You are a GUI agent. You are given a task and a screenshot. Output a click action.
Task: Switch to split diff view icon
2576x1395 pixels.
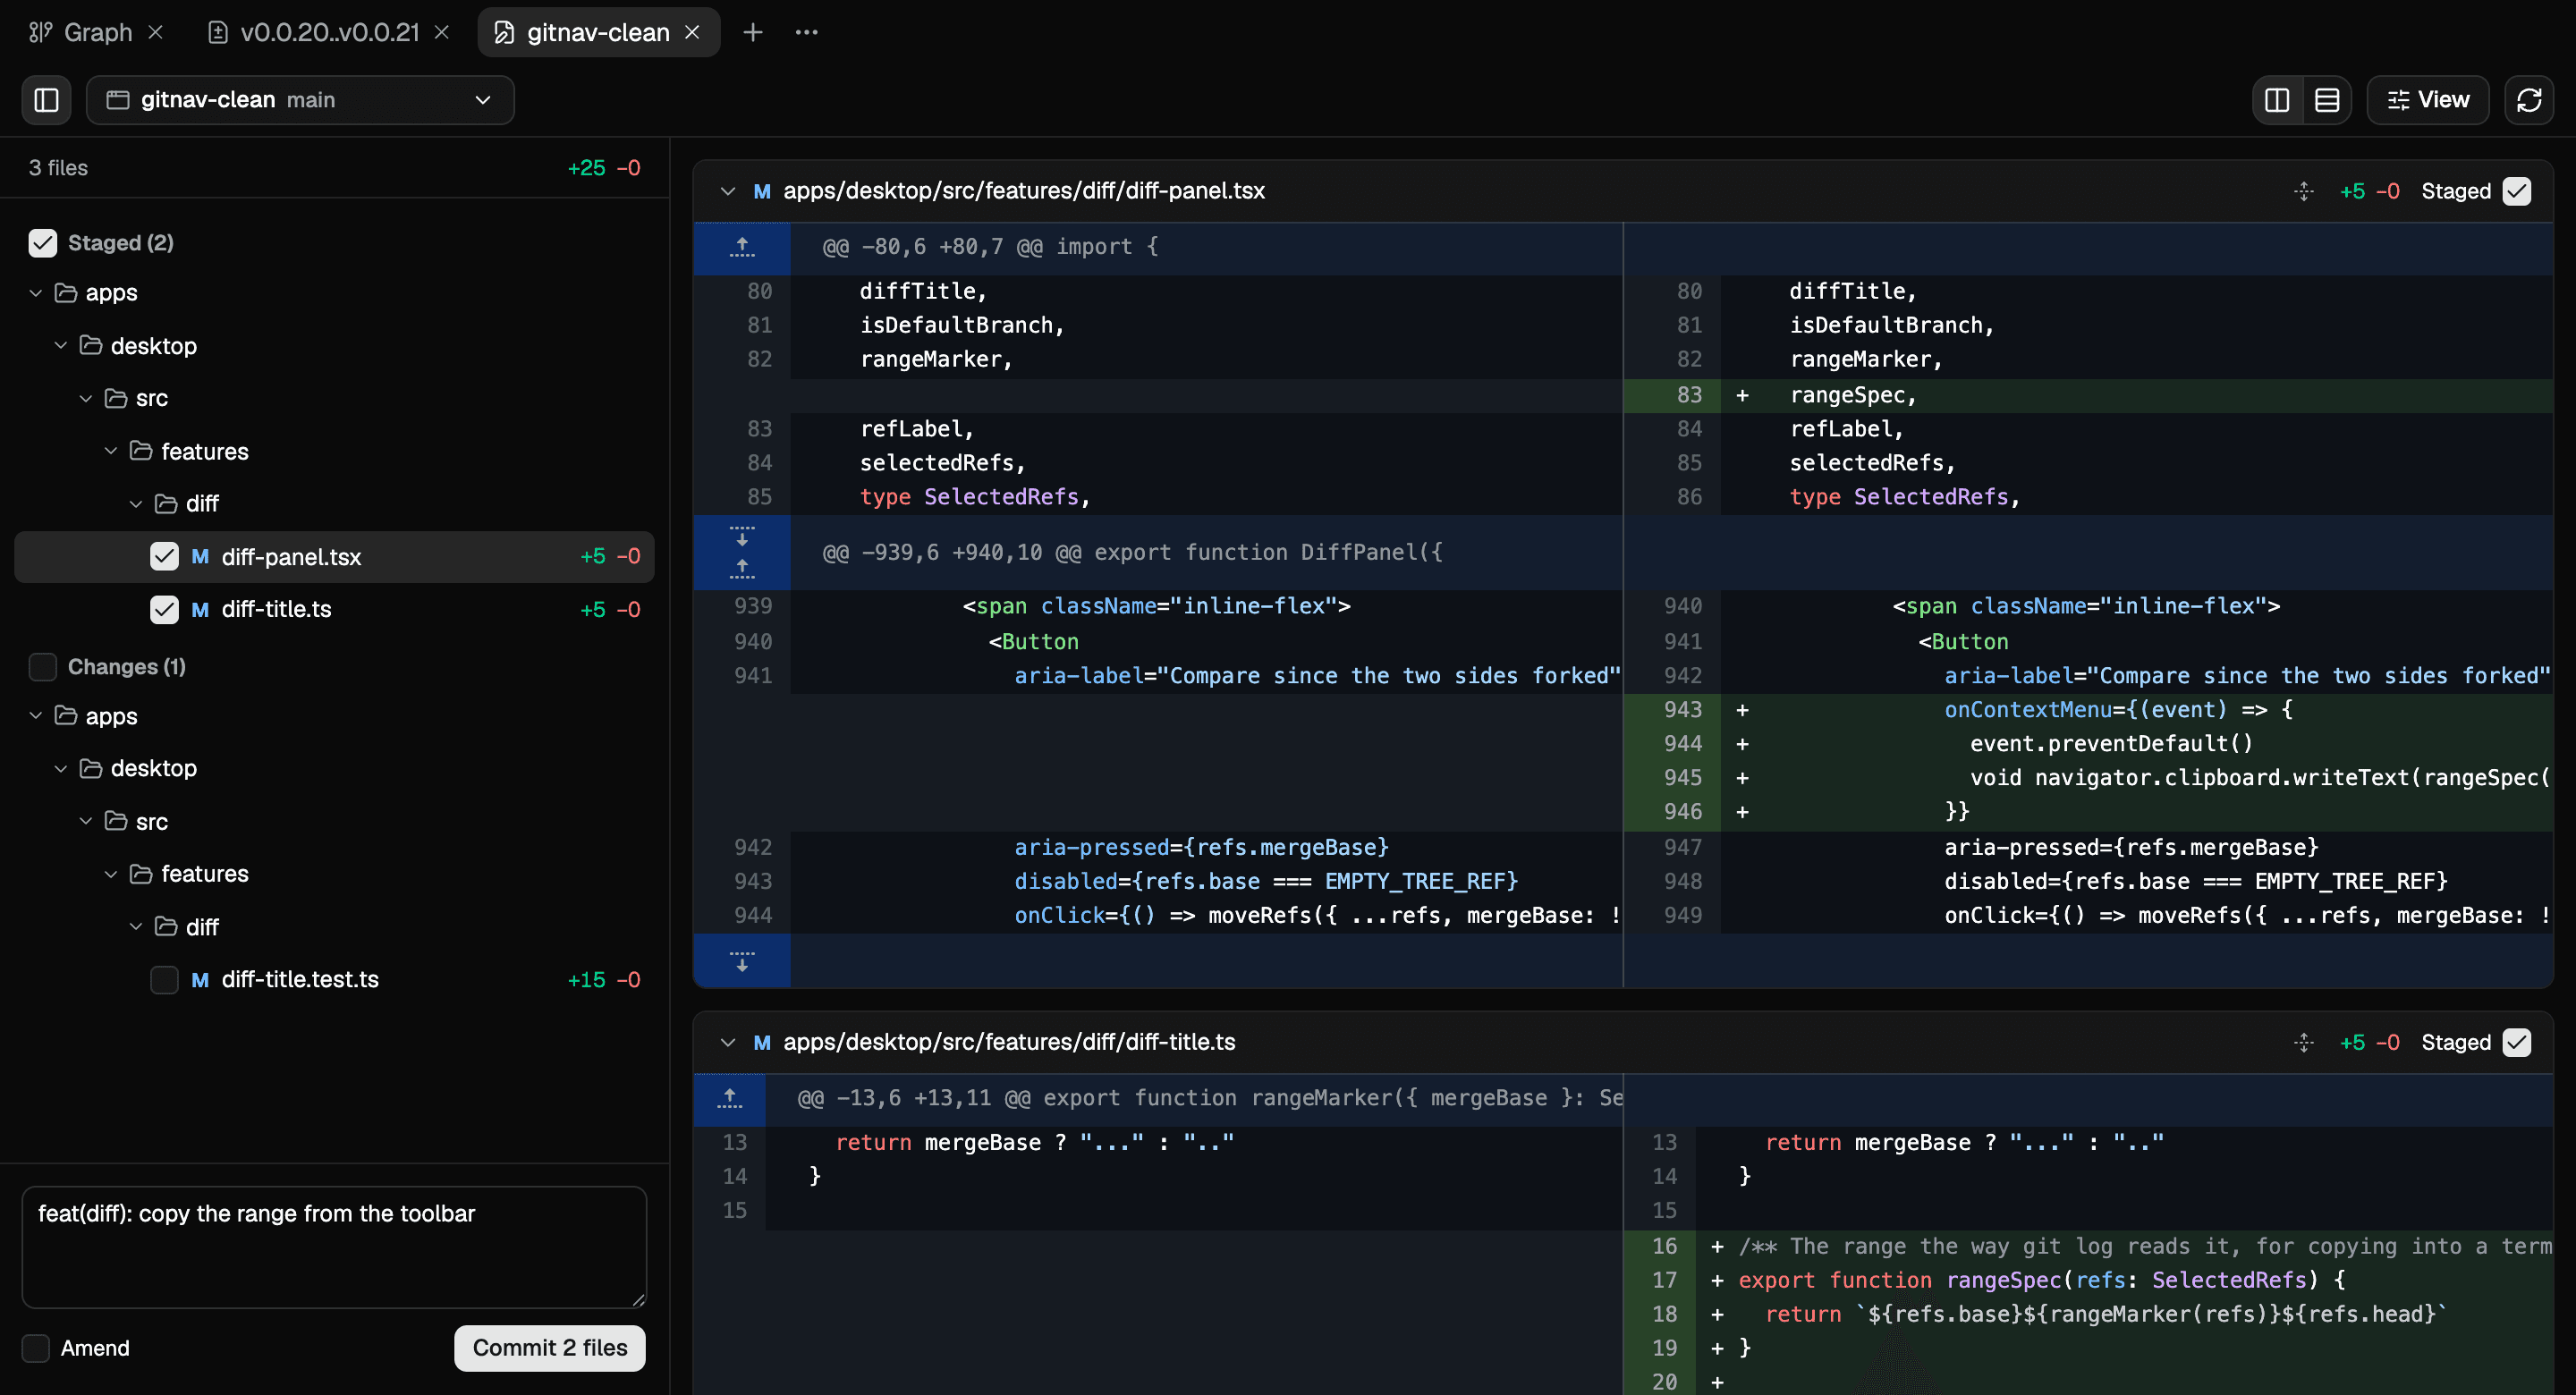[2277, 100]
